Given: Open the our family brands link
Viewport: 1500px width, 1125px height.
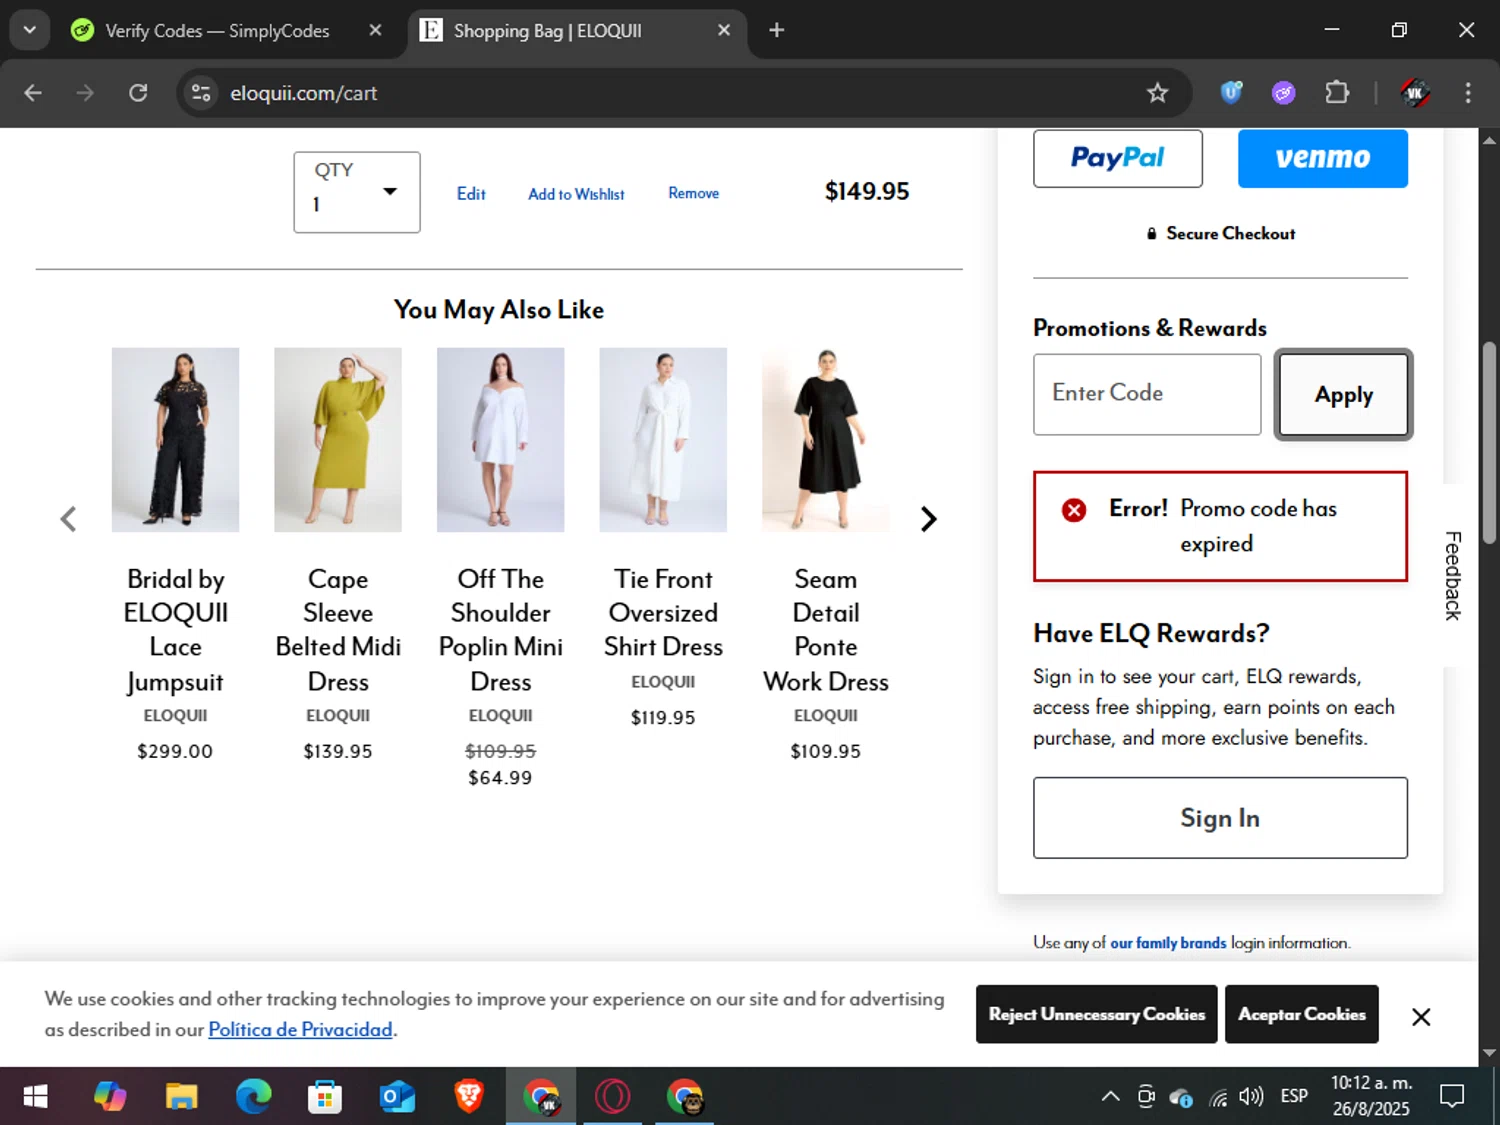Looking at the screenshot, I should tap(1168, 943).
